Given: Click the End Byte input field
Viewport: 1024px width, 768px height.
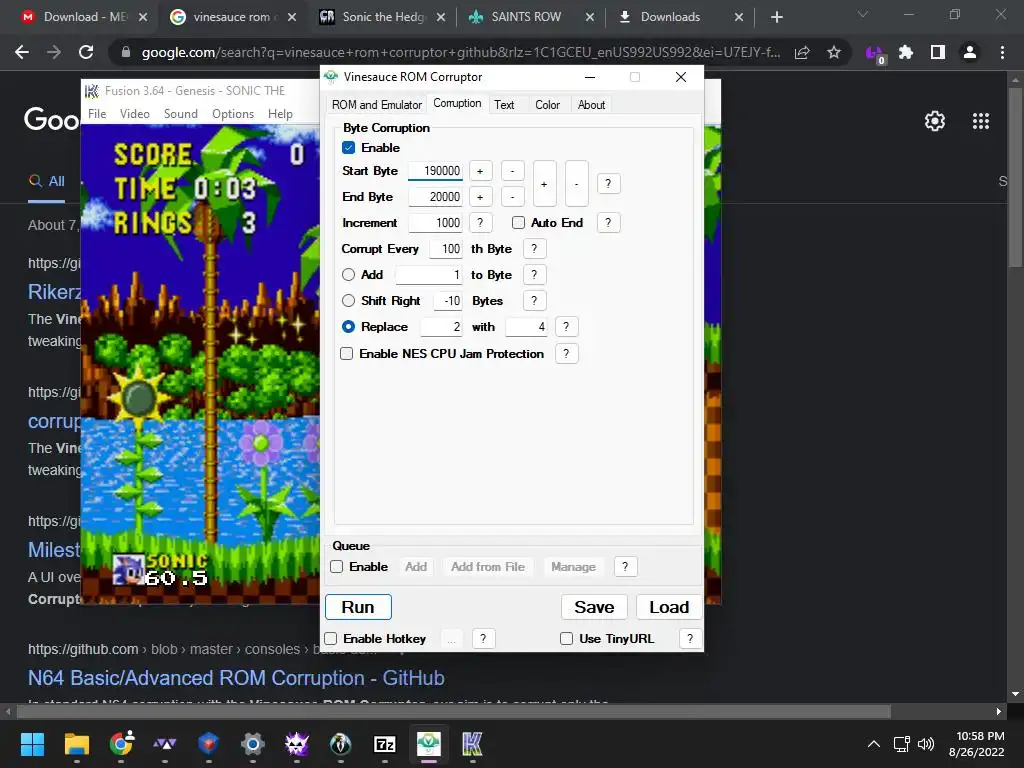Looking at the screenshot, I should click(436, 197).
